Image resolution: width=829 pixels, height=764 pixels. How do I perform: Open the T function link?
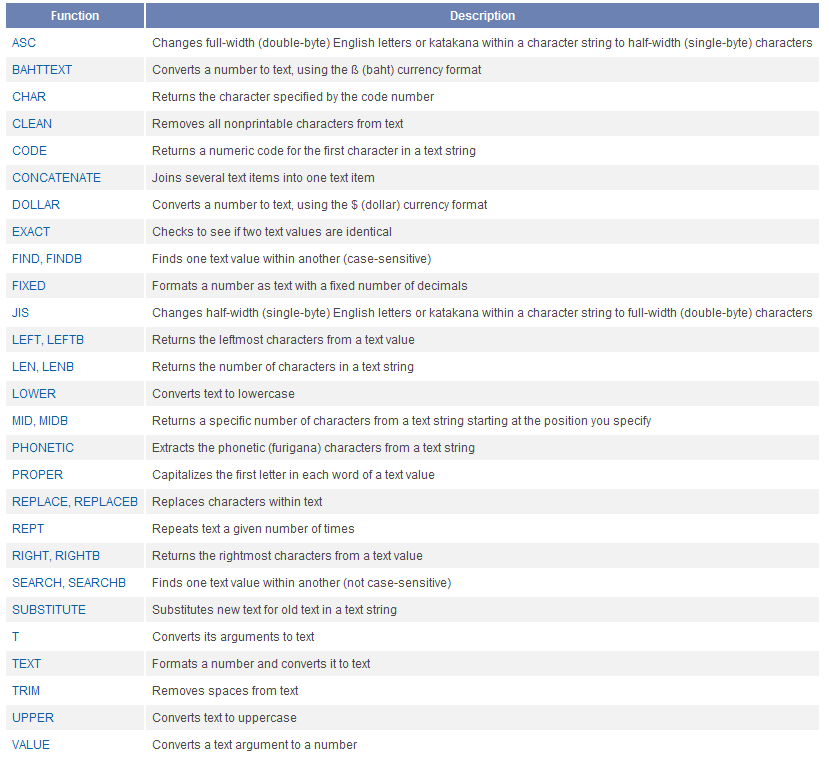point(16,636)
